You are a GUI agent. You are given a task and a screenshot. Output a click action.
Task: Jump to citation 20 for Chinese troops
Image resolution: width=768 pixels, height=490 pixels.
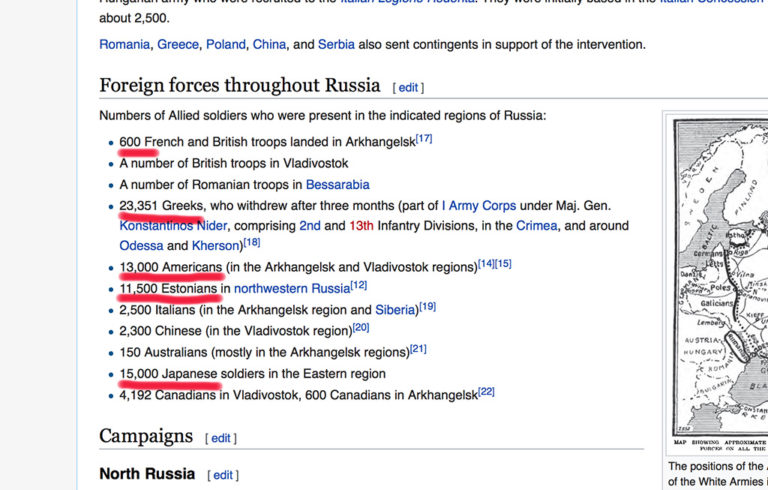tap(361, 328)
